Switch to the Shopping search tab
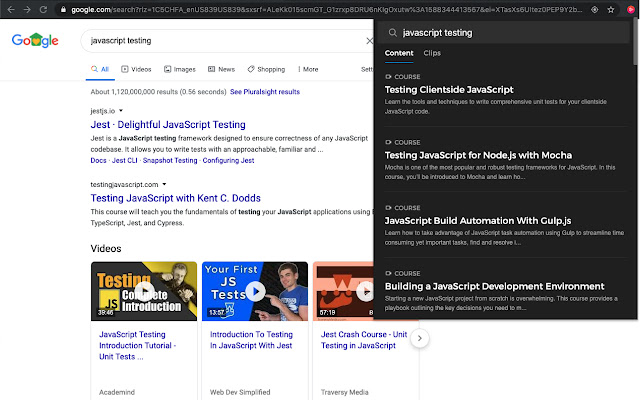The width and height of the screenshot is (640, 400). click(x=266, y=69)
